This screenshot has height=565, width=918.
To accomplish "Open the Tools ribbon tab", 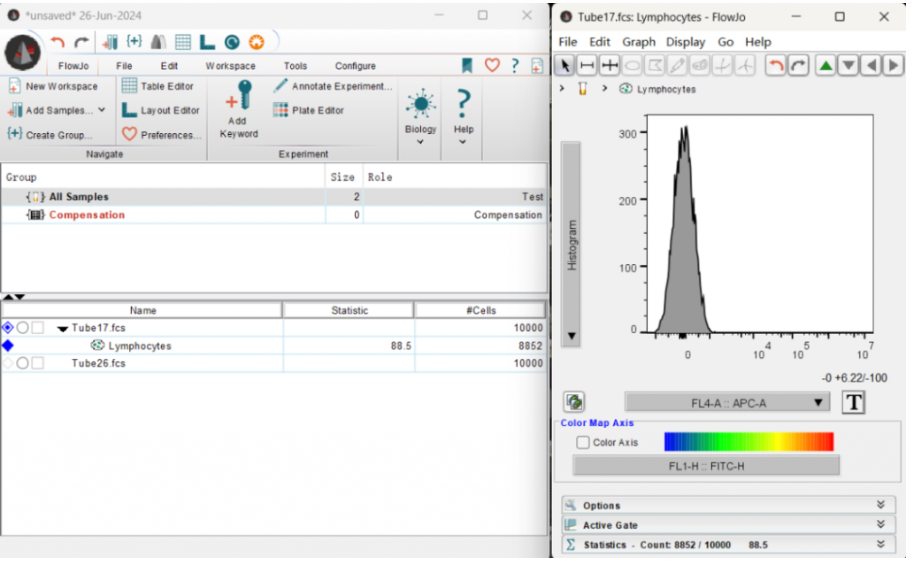I will pyautogui.click(x=295, y=66).
